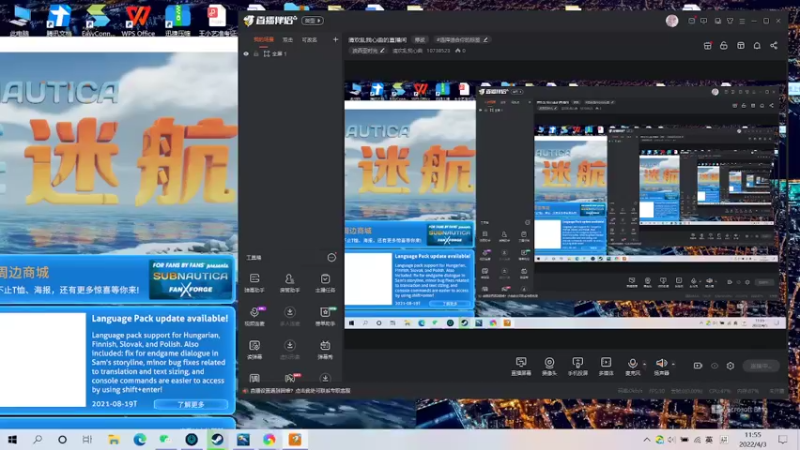Expand microphone options arrow

click(x=644, y=364)
